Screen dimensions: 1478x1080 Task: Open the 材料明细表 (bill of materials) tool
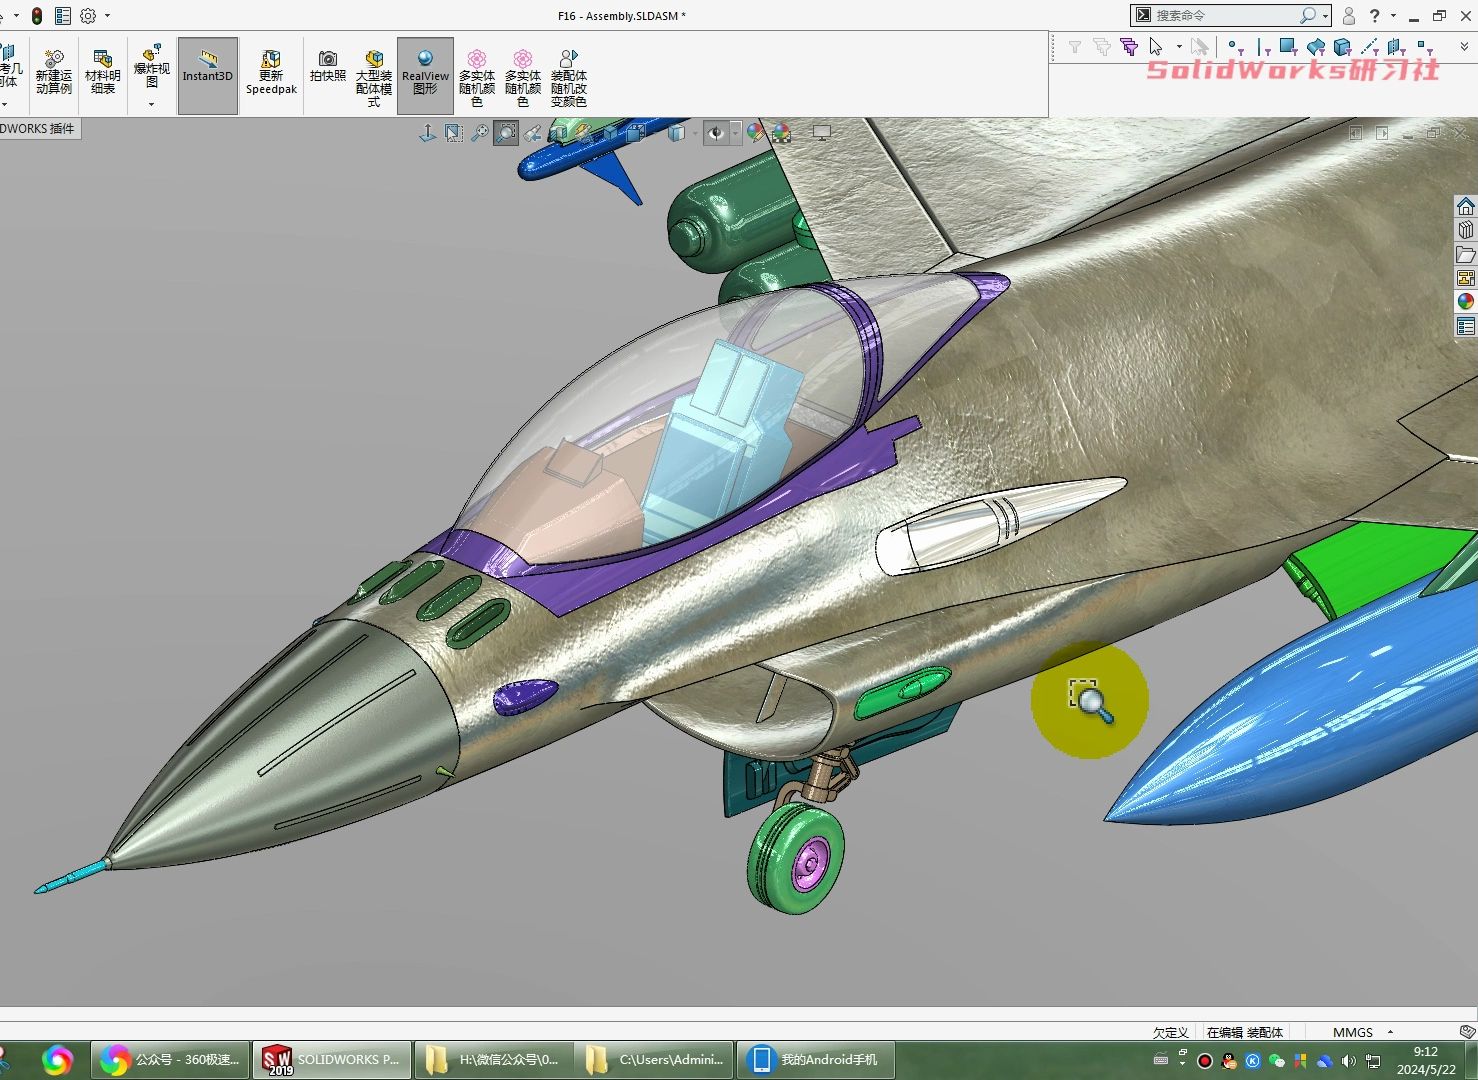coord(102,73)
